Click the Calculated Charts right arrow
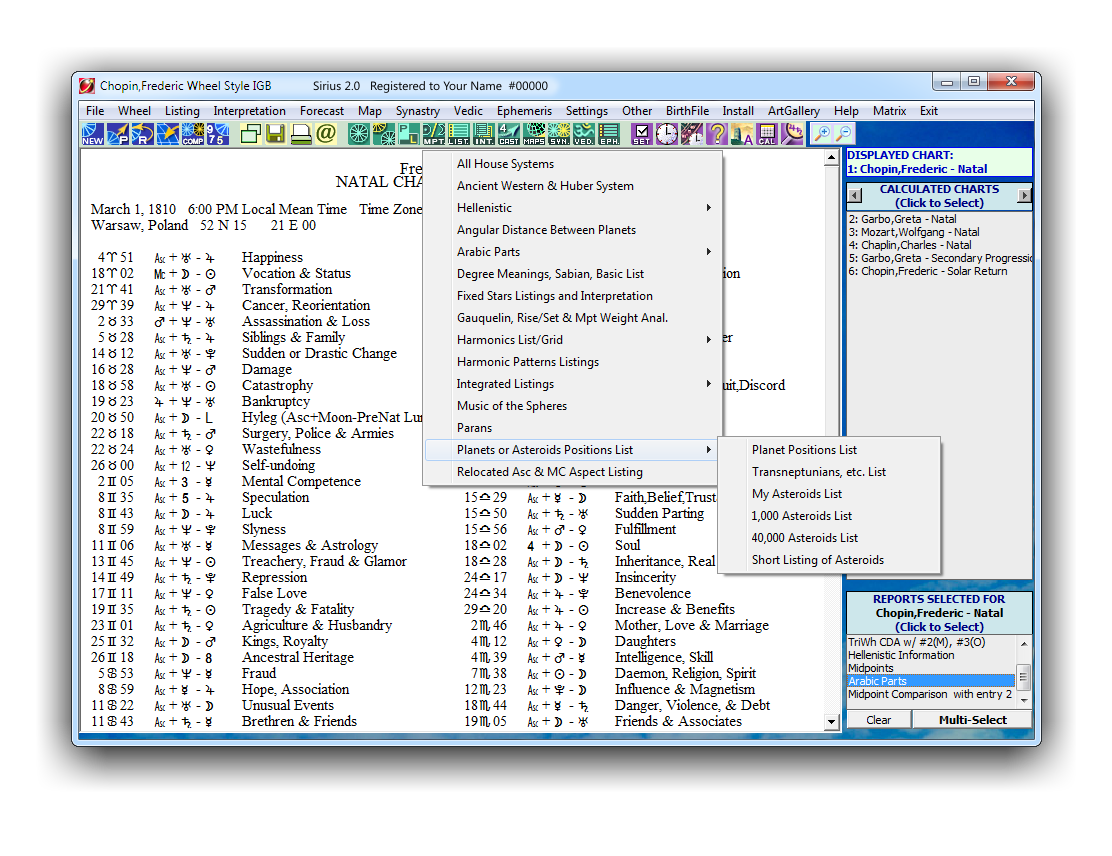 click(x=1024, y=195)
